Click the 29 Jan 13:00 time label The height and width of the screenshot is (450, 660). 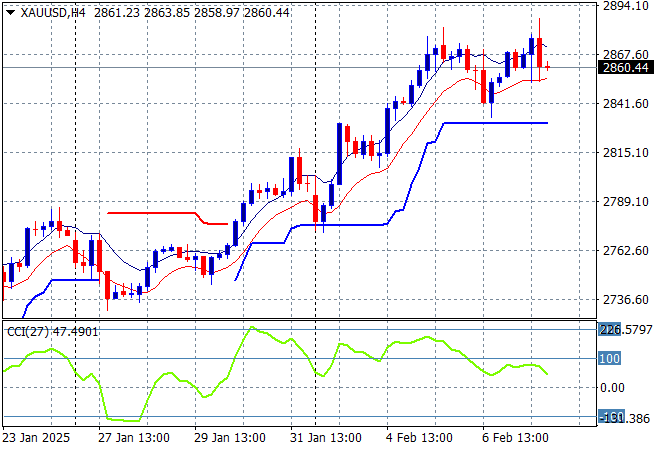tap(230, 438)
